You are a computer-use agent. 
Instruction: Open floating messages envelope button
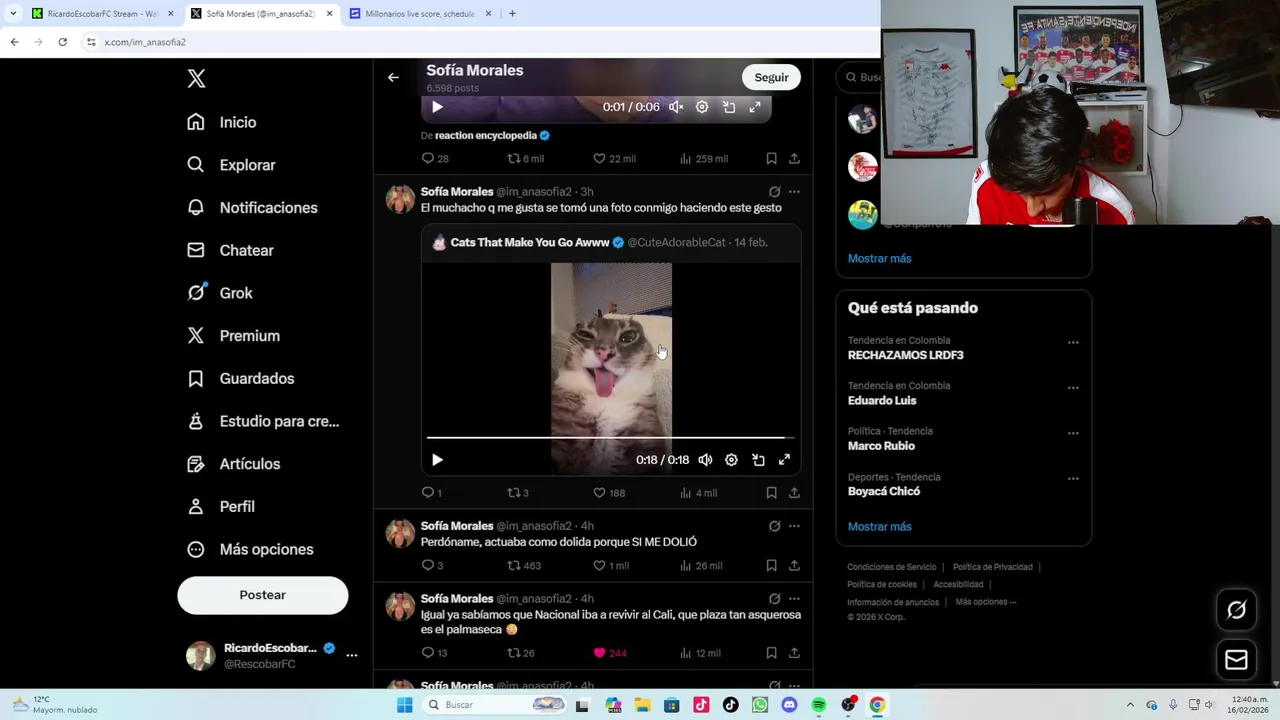click(1237, 660)
